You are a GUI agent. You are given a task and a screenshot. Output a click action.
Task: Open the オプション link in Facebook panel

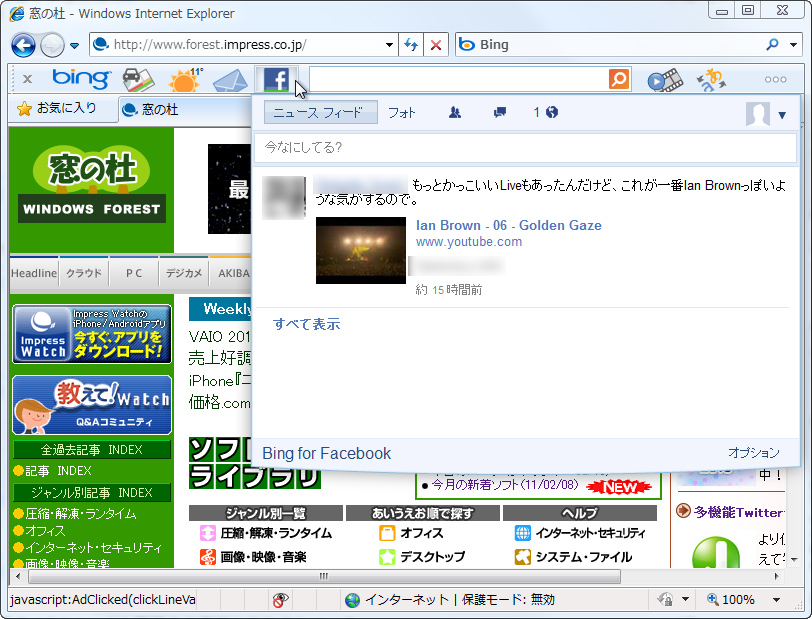[753, 452]
